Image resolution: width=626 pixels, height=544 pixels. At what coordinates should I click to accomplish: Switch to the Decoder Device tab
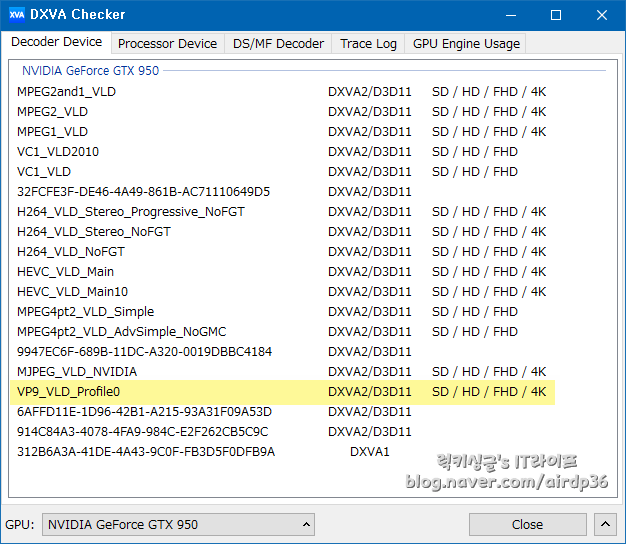[x=56, y=42]
